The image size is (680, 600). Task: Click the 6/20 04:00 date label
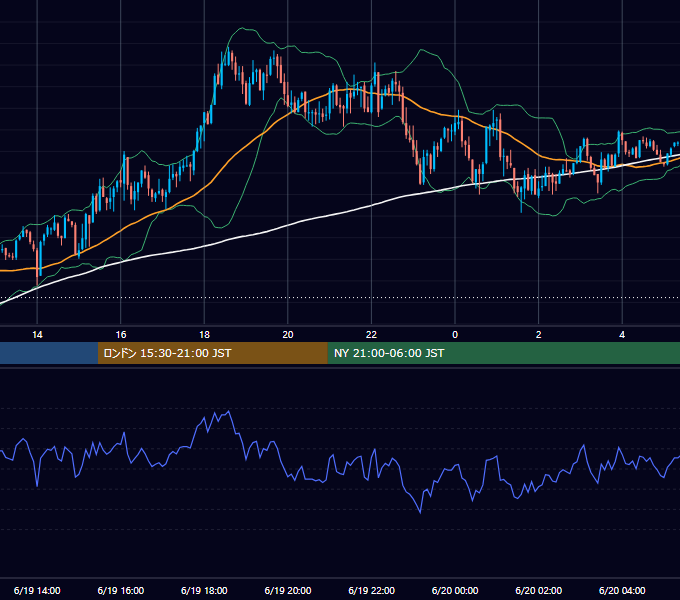[622, 590]
